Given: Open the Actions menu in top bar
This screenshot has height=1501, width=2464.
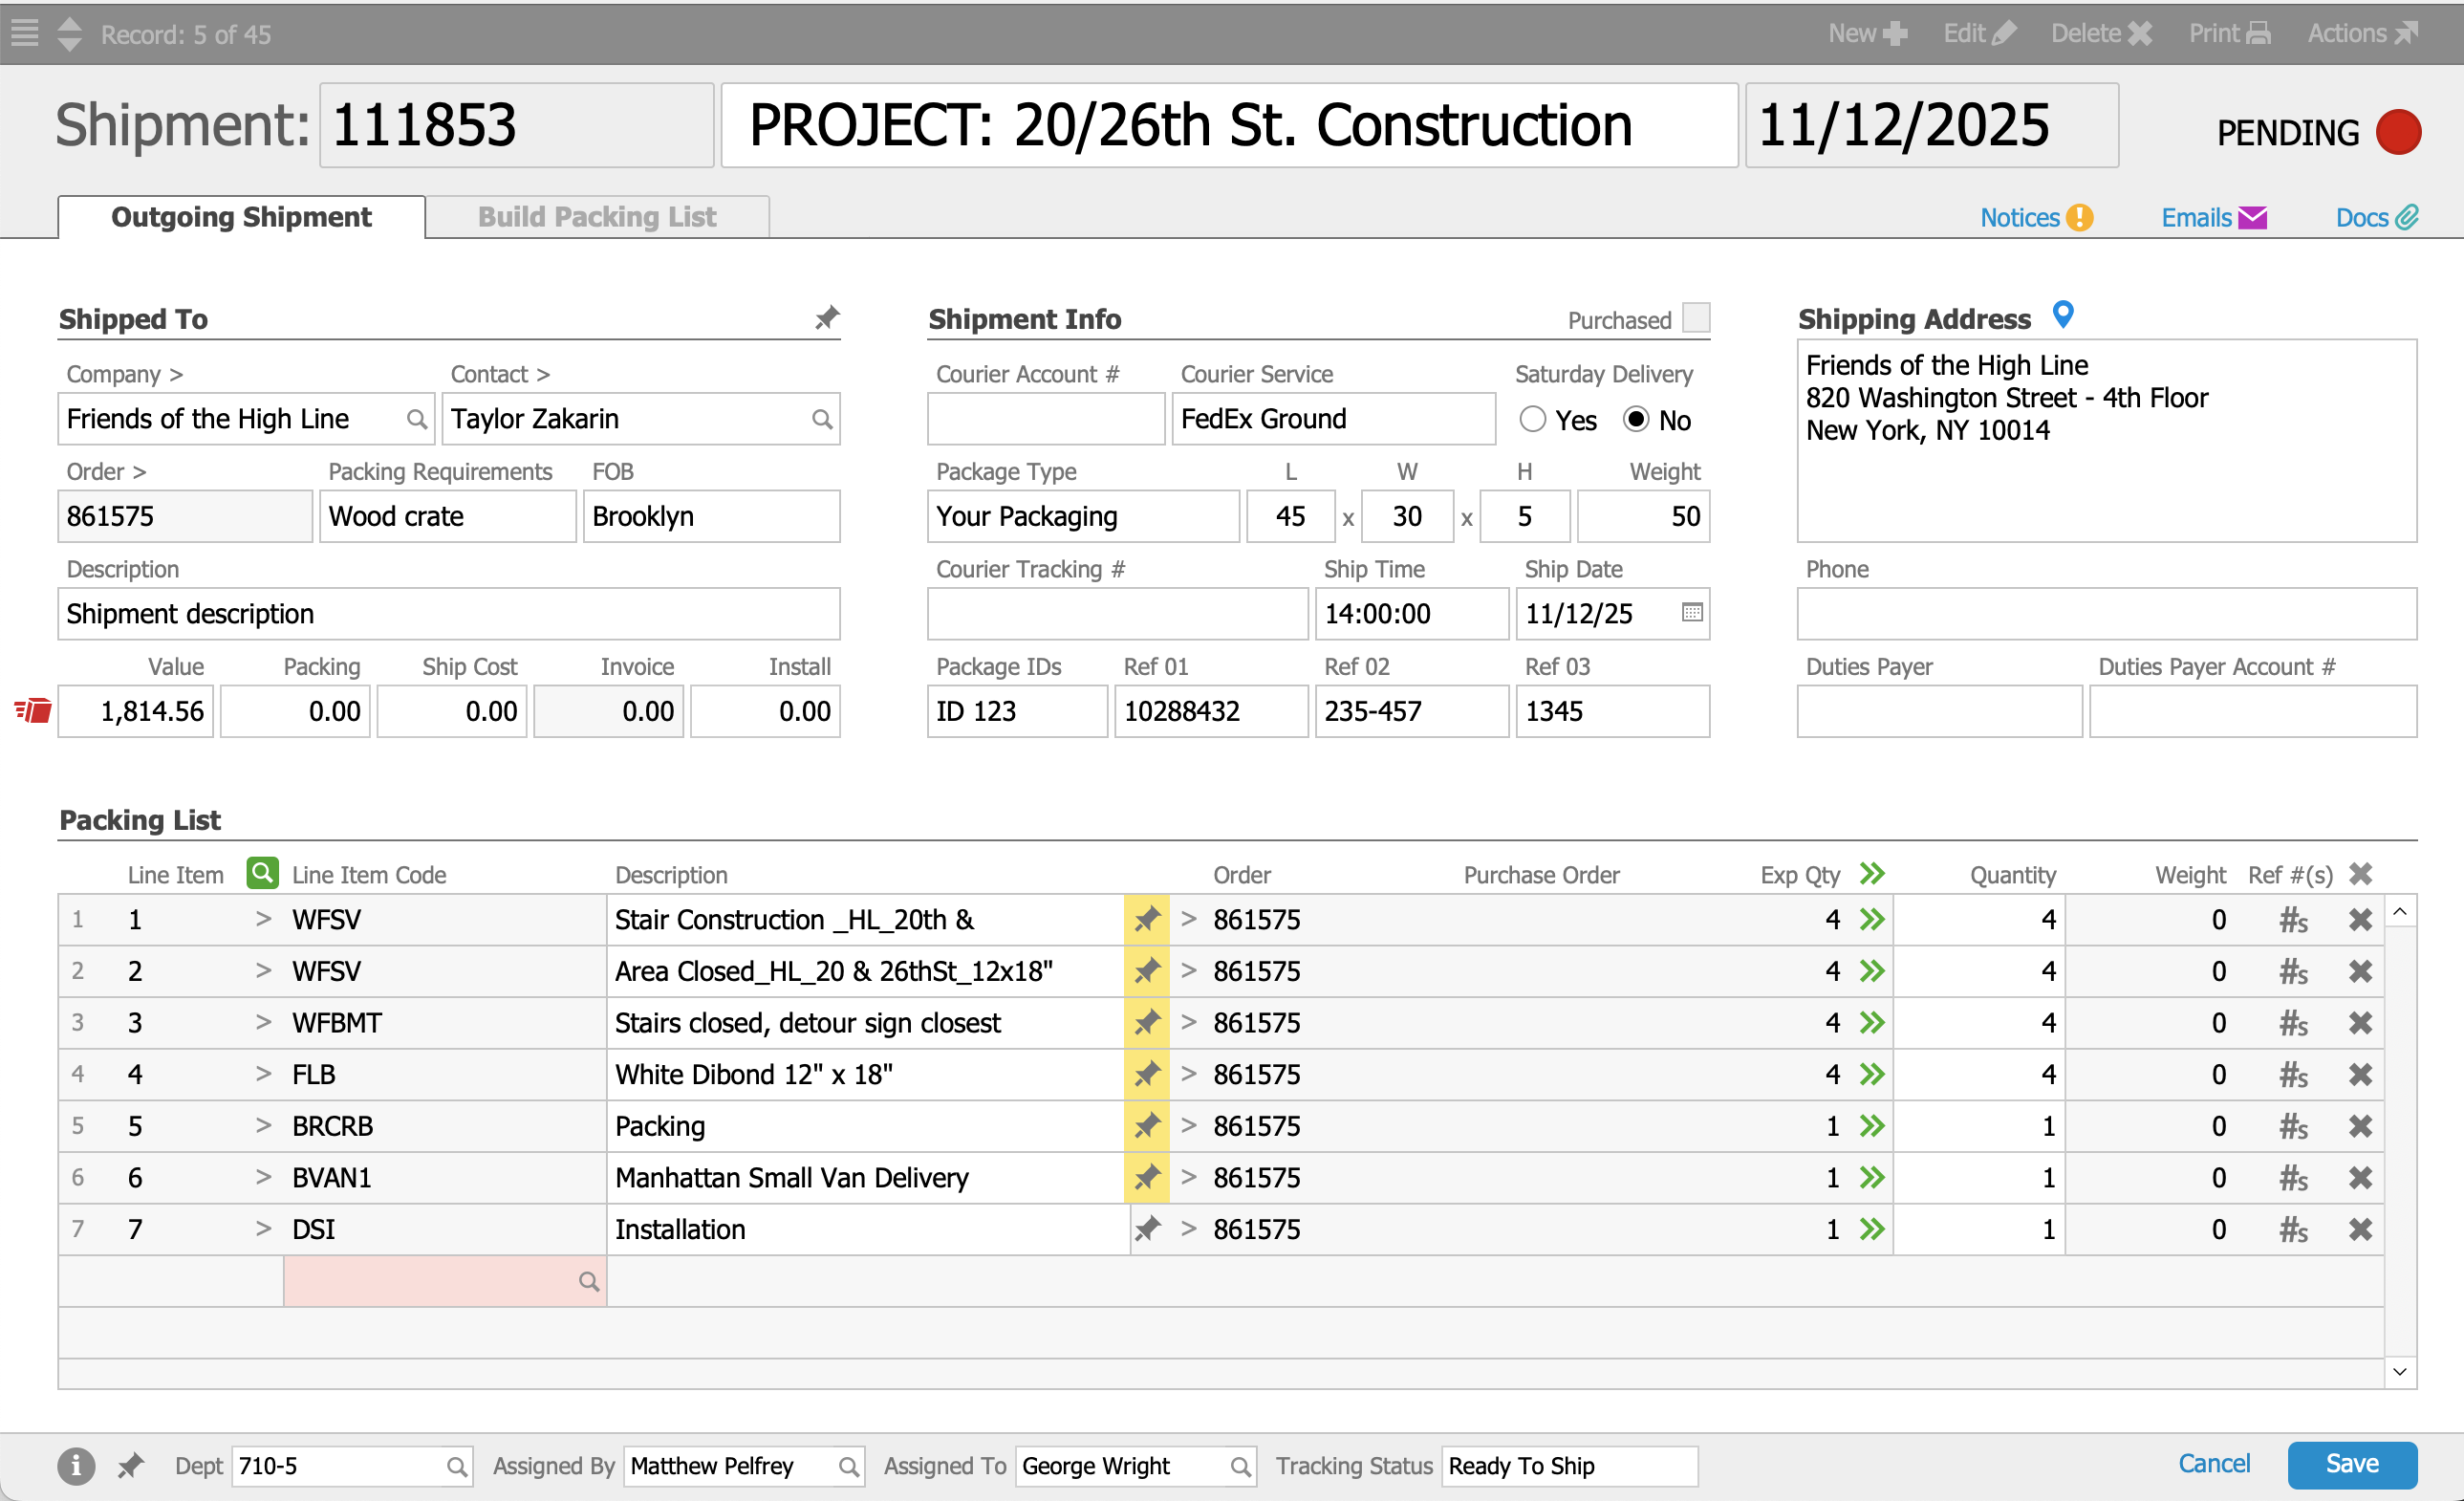Looking at the screenshot, I should pyautogui.click(x=2362, y=33).
